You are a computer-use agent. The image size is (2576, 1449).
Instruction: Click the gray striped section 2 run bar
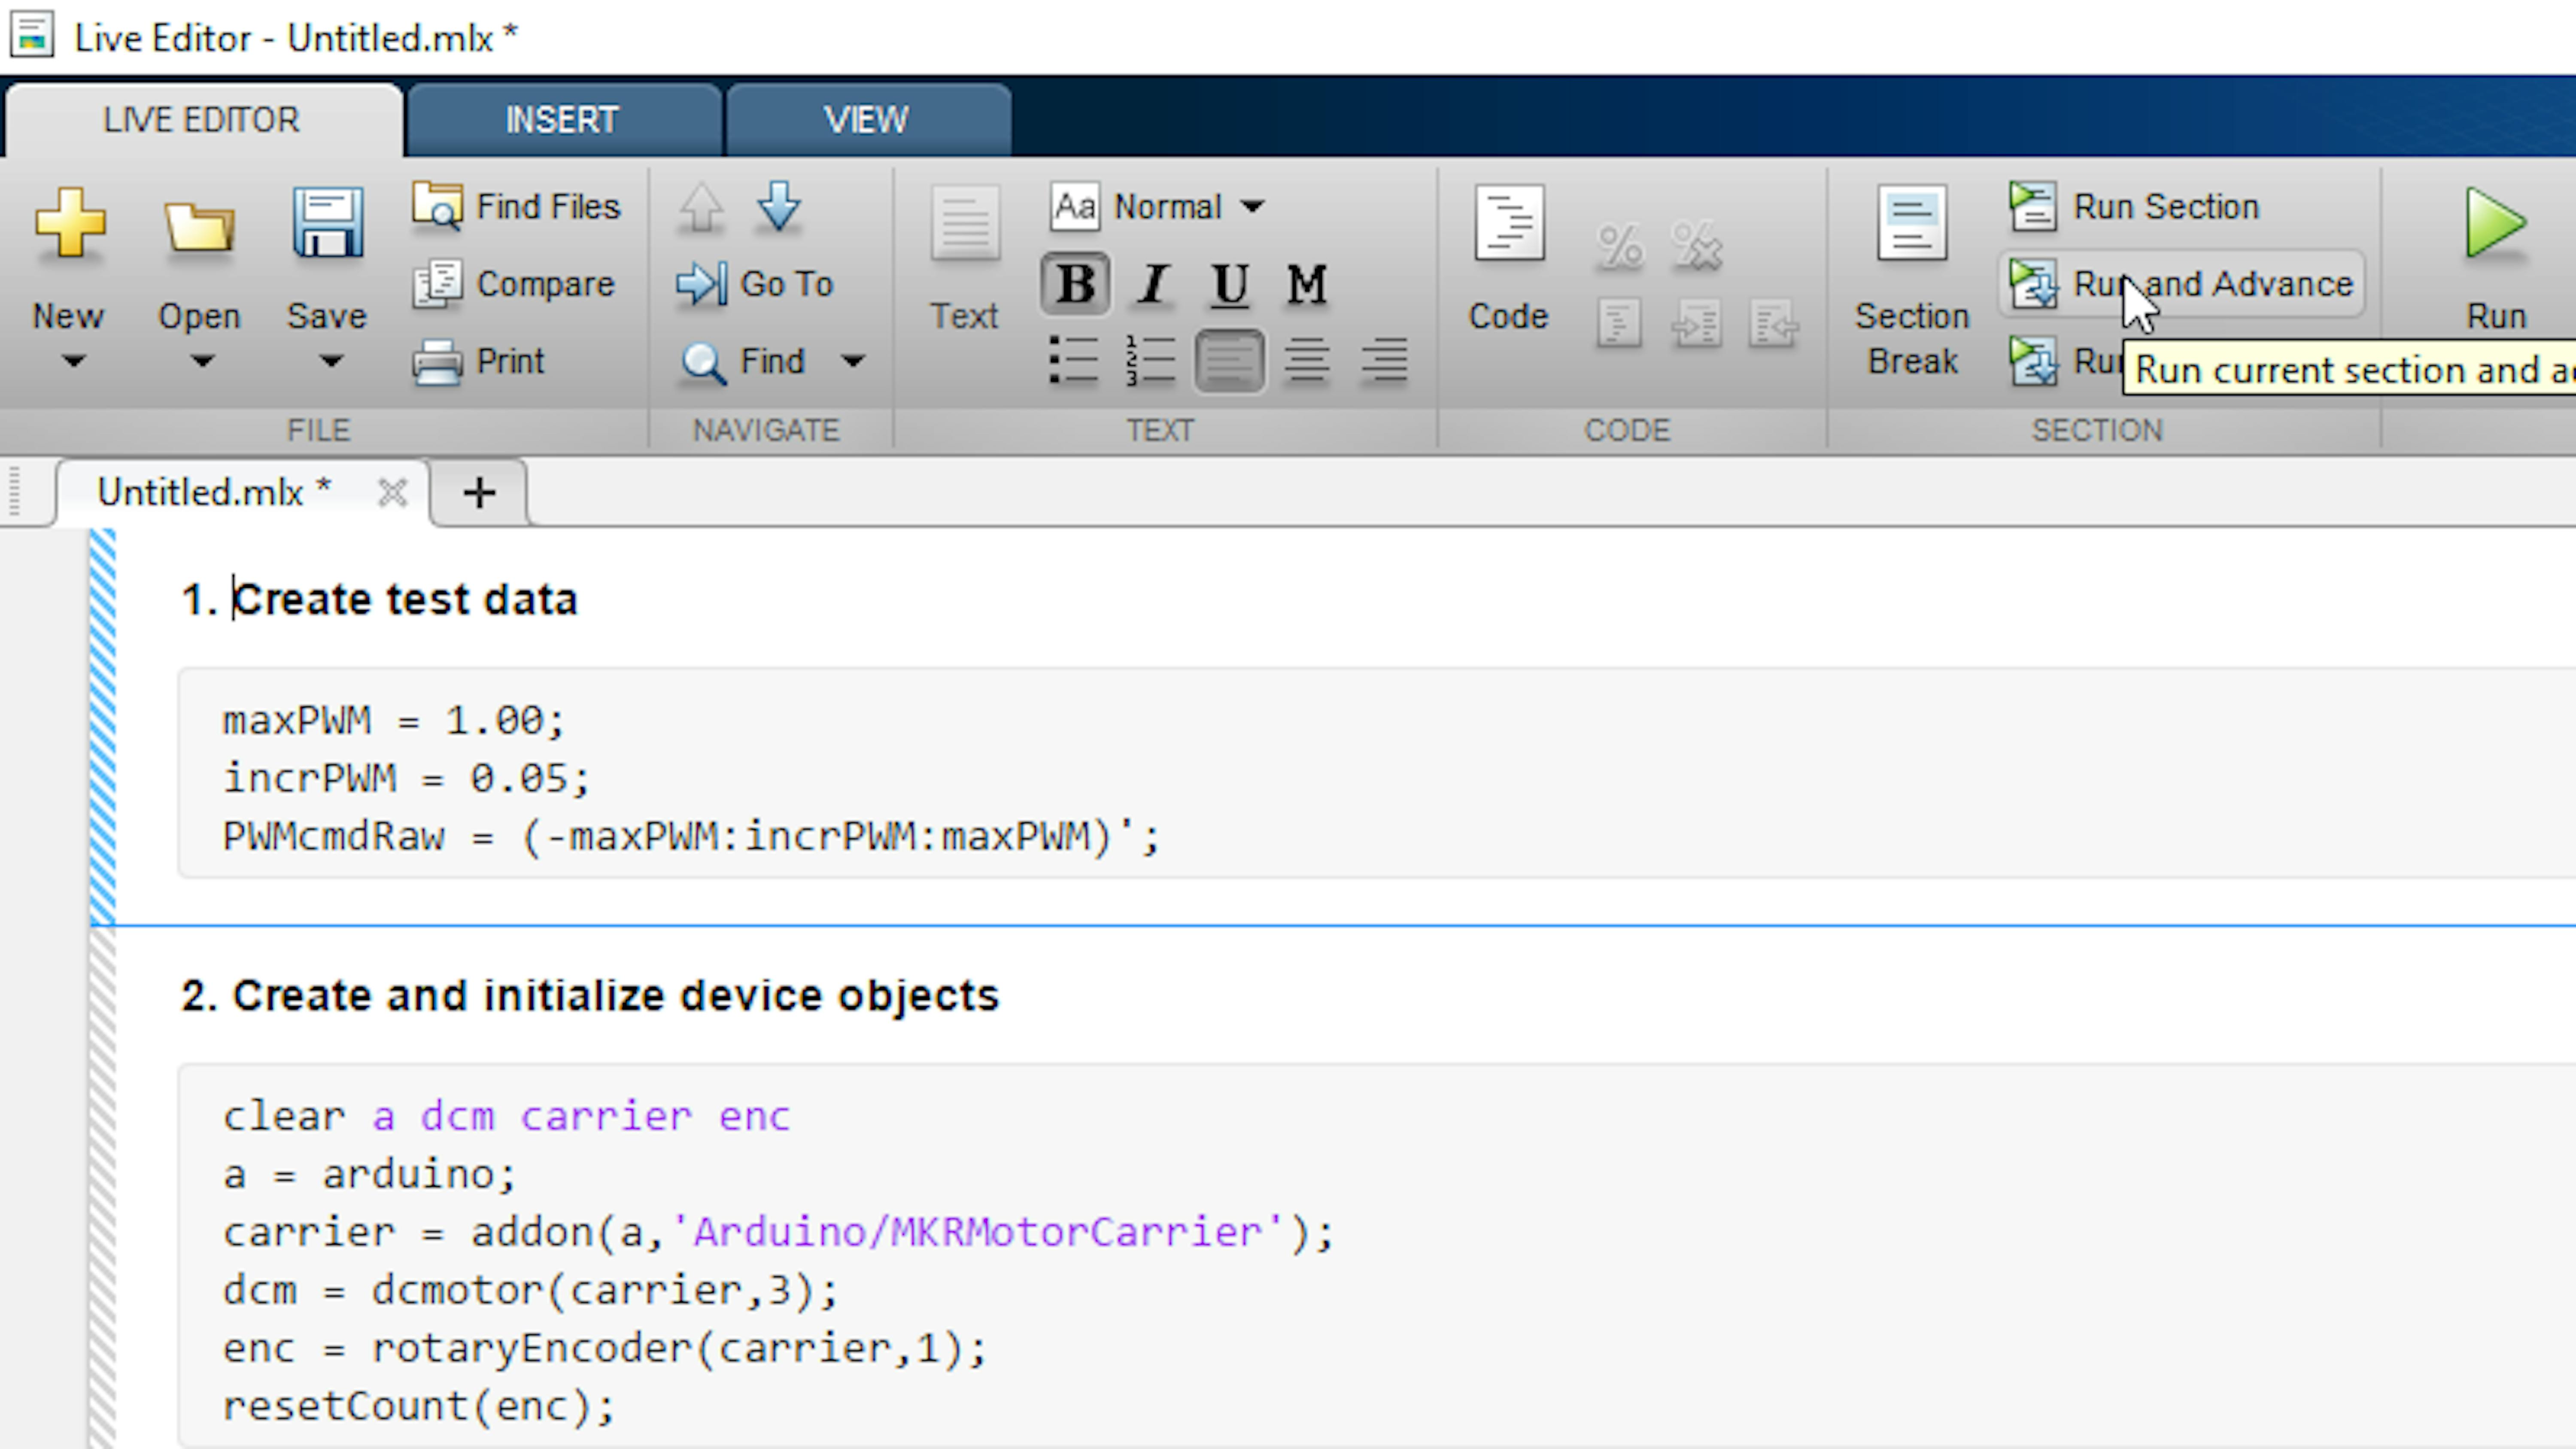102,1188
